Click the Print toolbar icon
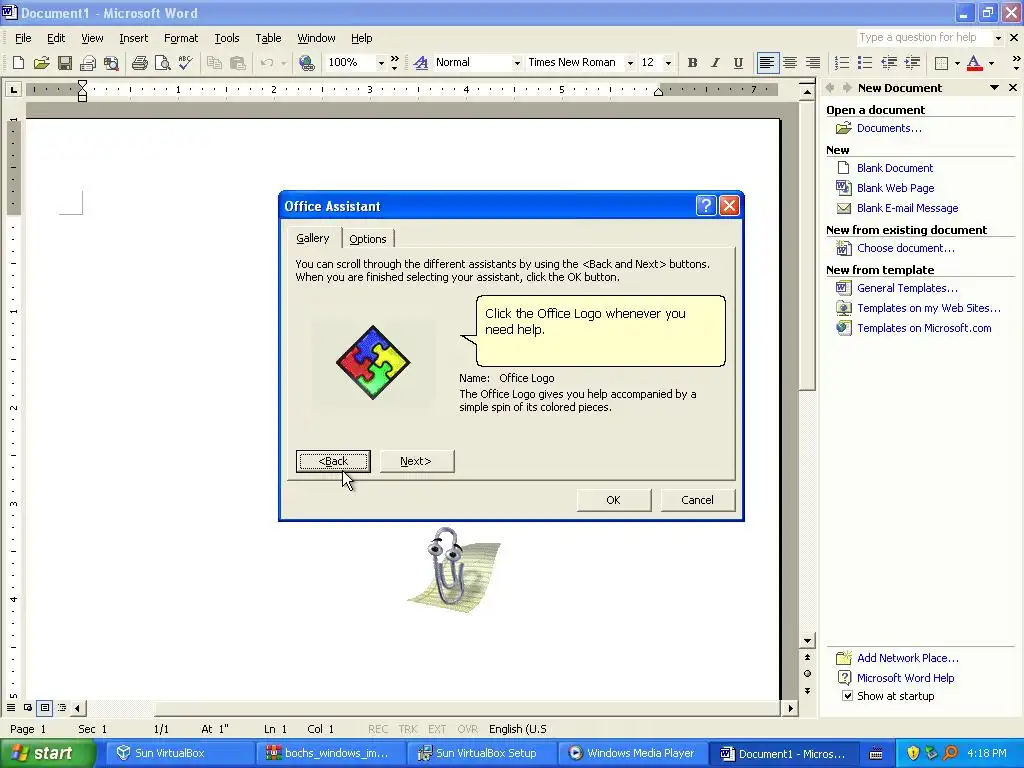The height and width of the screenshot is (768, 1024). pyautogui.click(x=139, y=63)
